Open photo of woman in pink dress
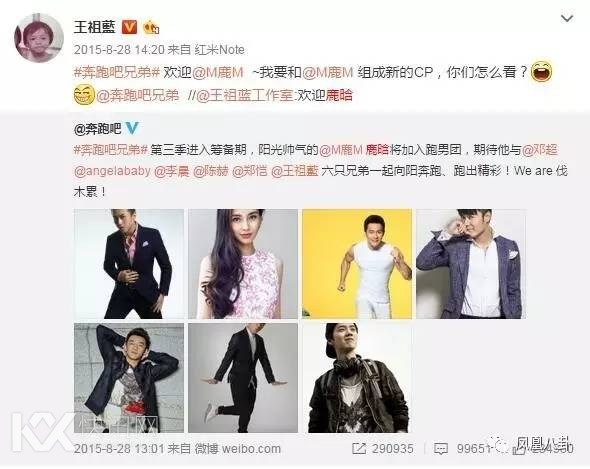 [x=243, y=264]
